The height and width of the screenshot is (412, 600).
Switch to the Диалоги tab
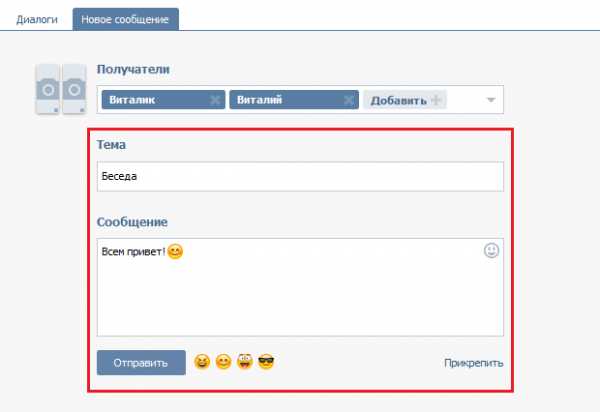[x=37, y=20]
